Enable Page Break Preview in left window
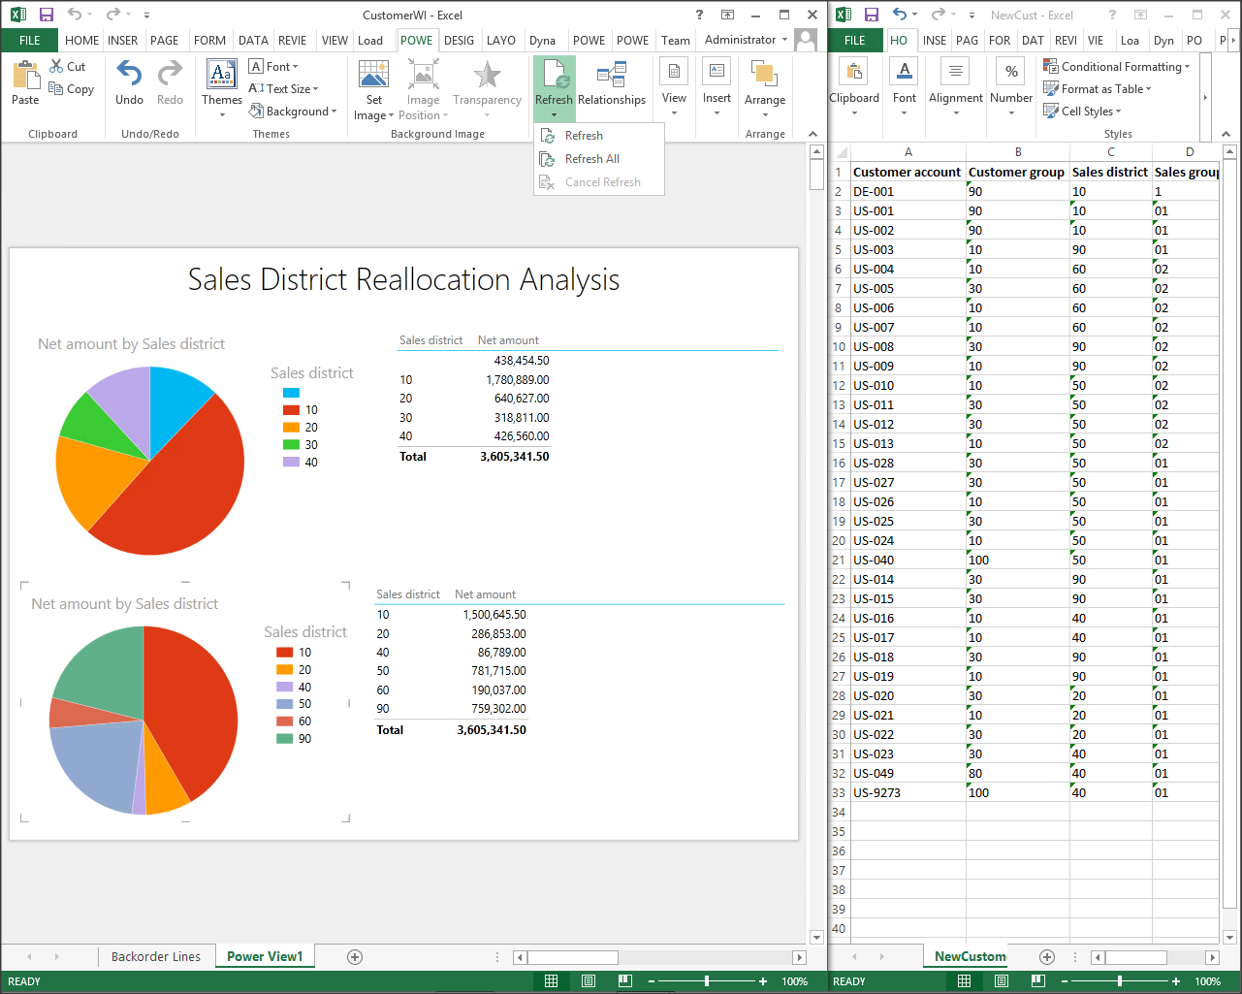This screenshot has height=994, width=1242. coord(625,981)
